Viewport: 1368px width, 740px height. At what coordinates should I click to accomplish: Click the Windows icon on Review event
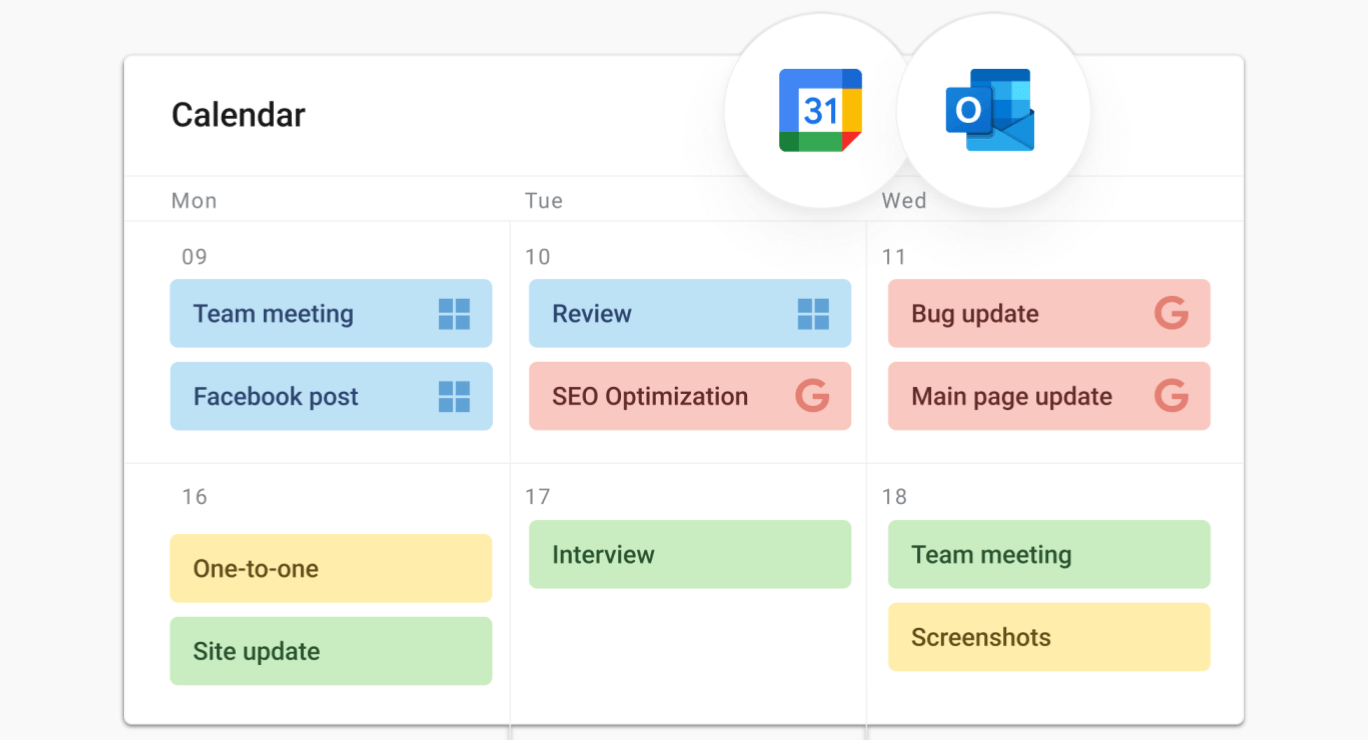click(x=813, y=314)
